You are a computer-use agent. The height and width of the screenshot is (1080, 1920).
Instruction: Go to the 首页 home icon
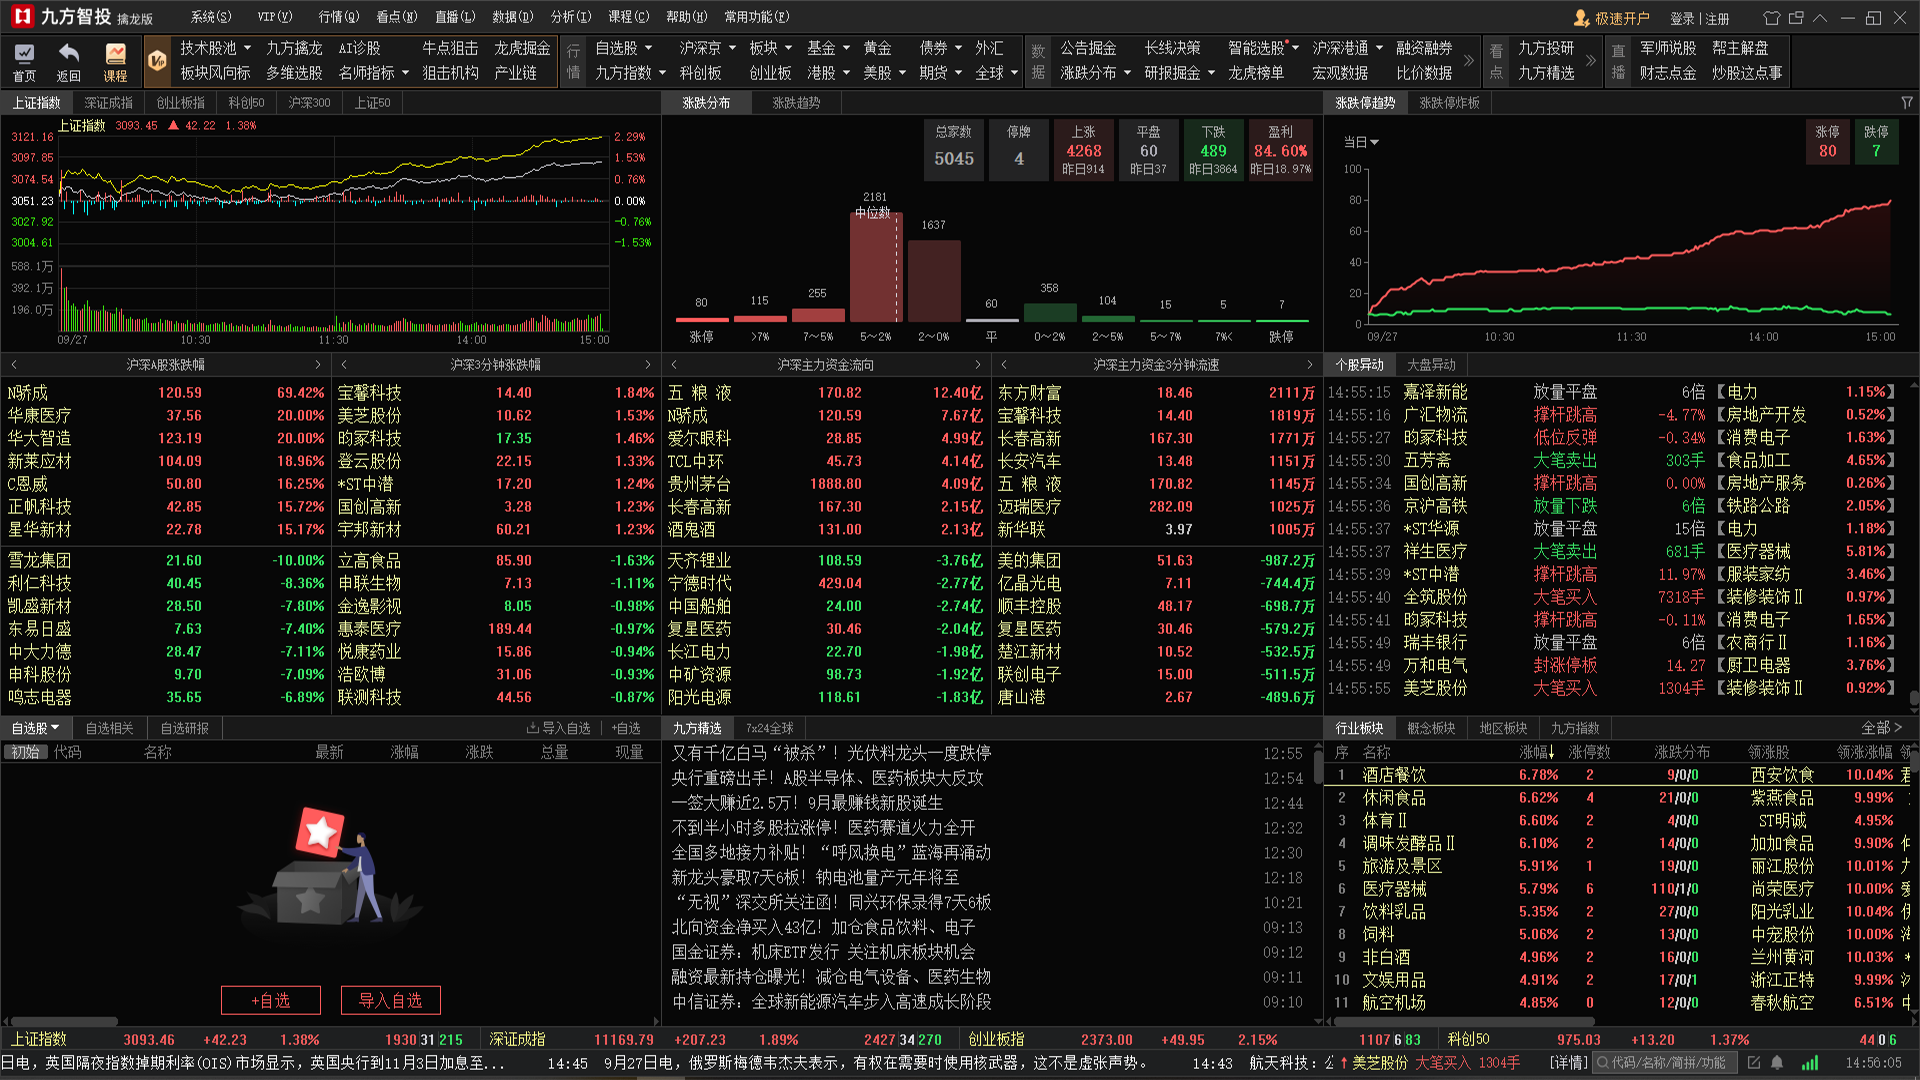[x=24, y=61]
